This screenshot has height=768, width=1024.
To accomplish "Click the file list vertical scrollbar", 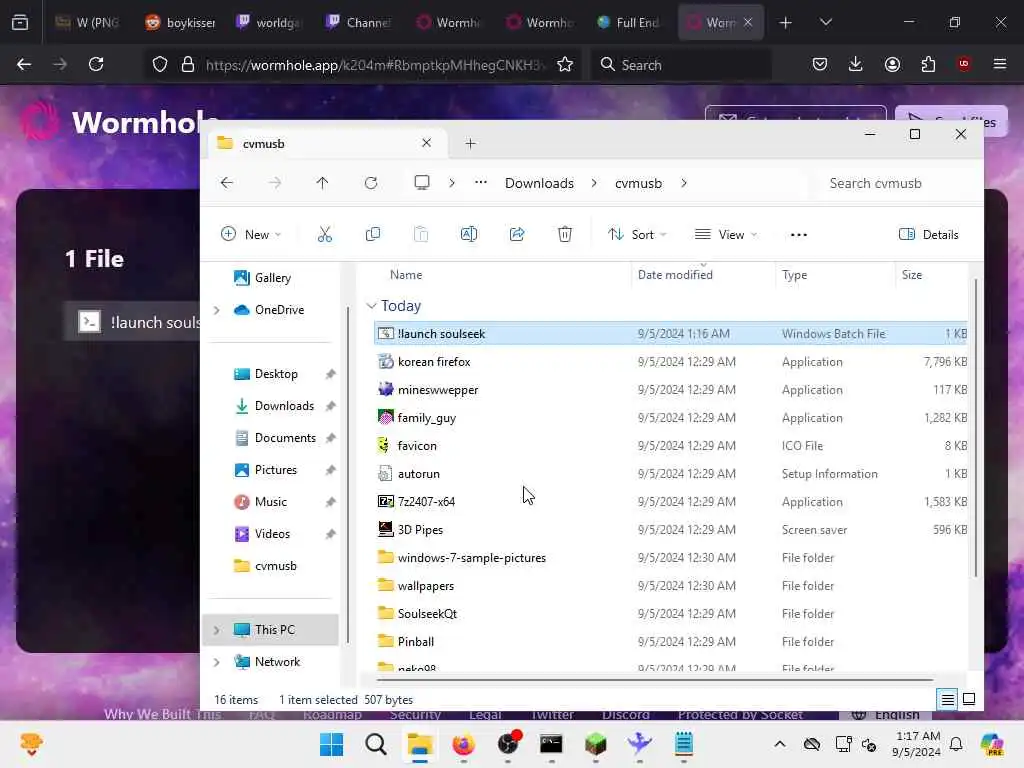I will pyautogui.click(x=976, y=428).
